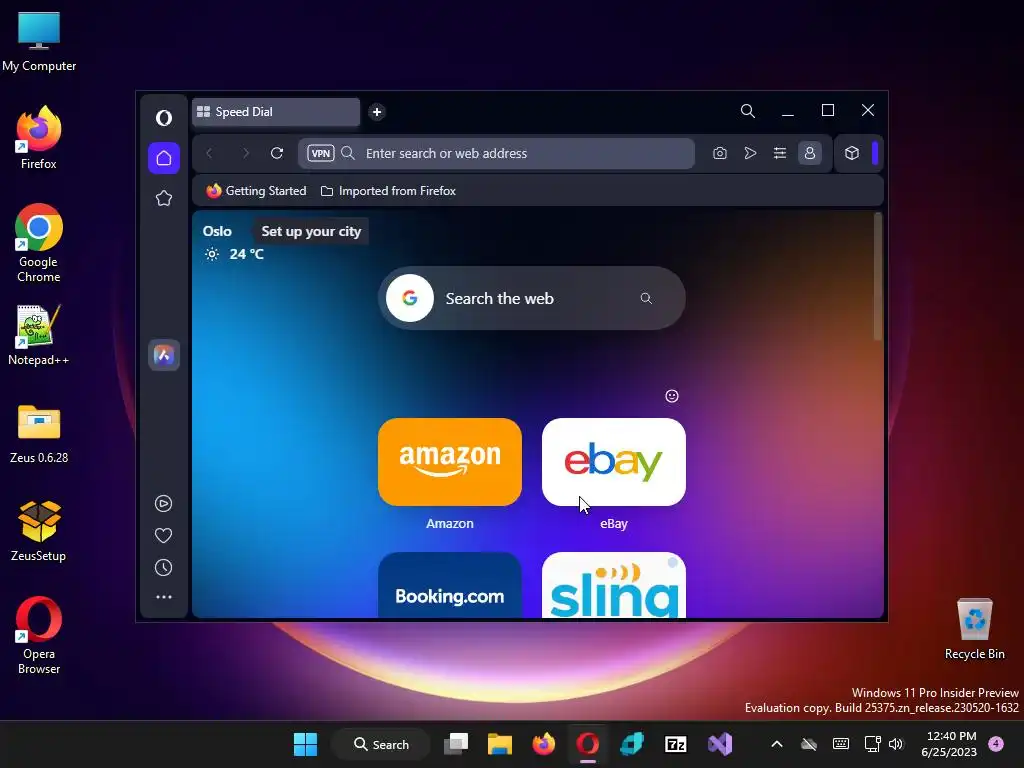Open the volume control in system tray

895,744
